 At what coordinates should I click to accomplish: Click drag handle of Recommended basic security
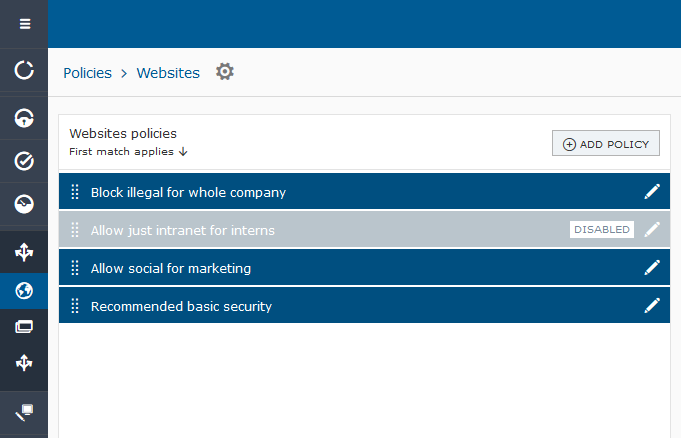75,306
